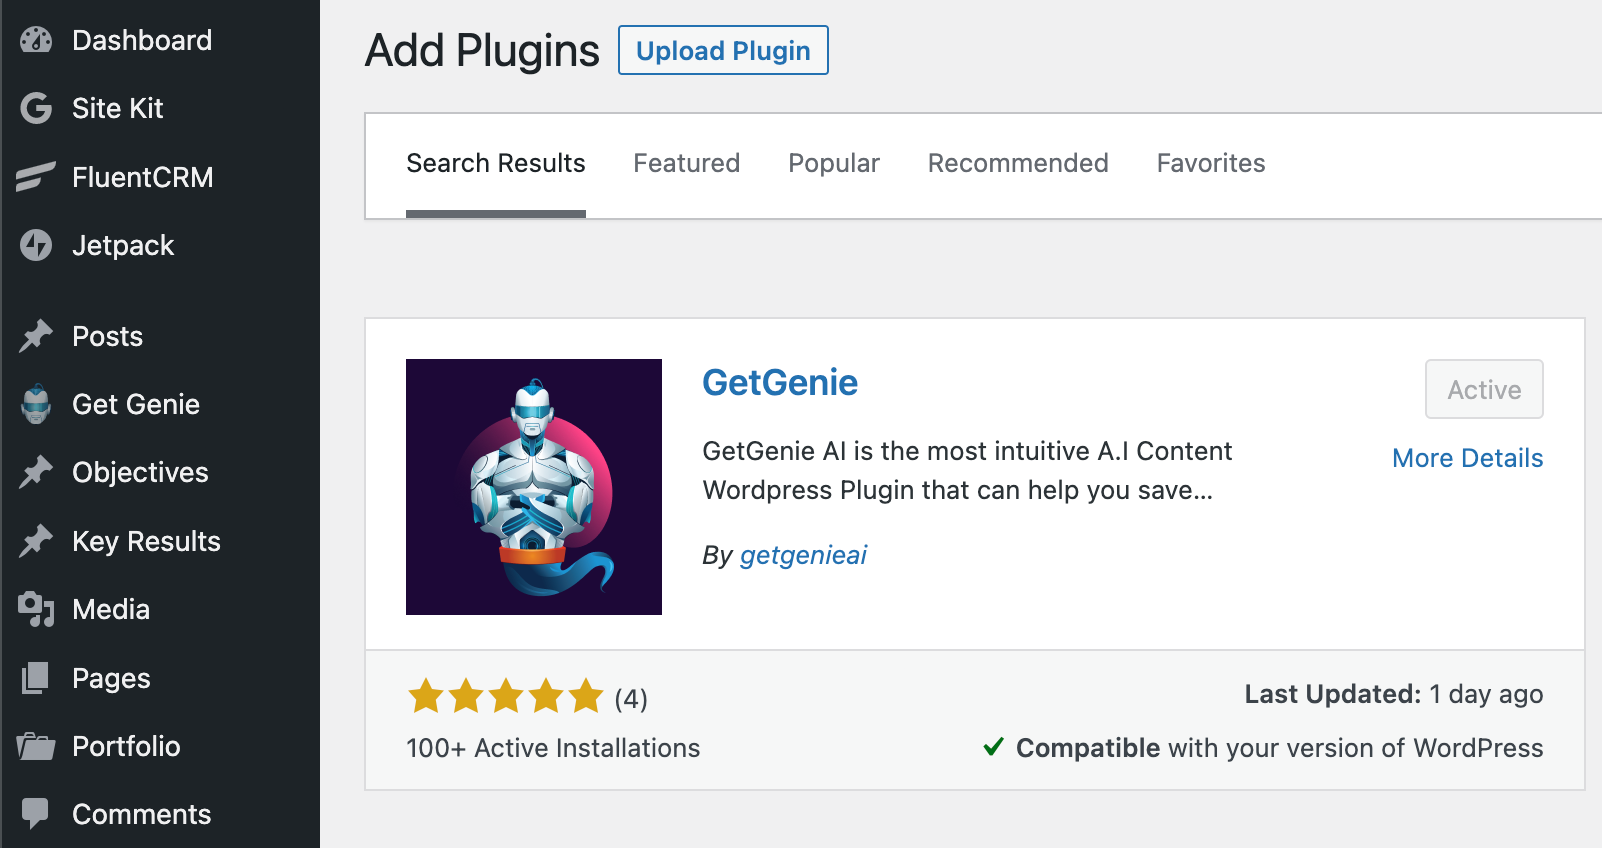
Task: Open FluentCRM via its sidebar icon
Action: point(36,177)
